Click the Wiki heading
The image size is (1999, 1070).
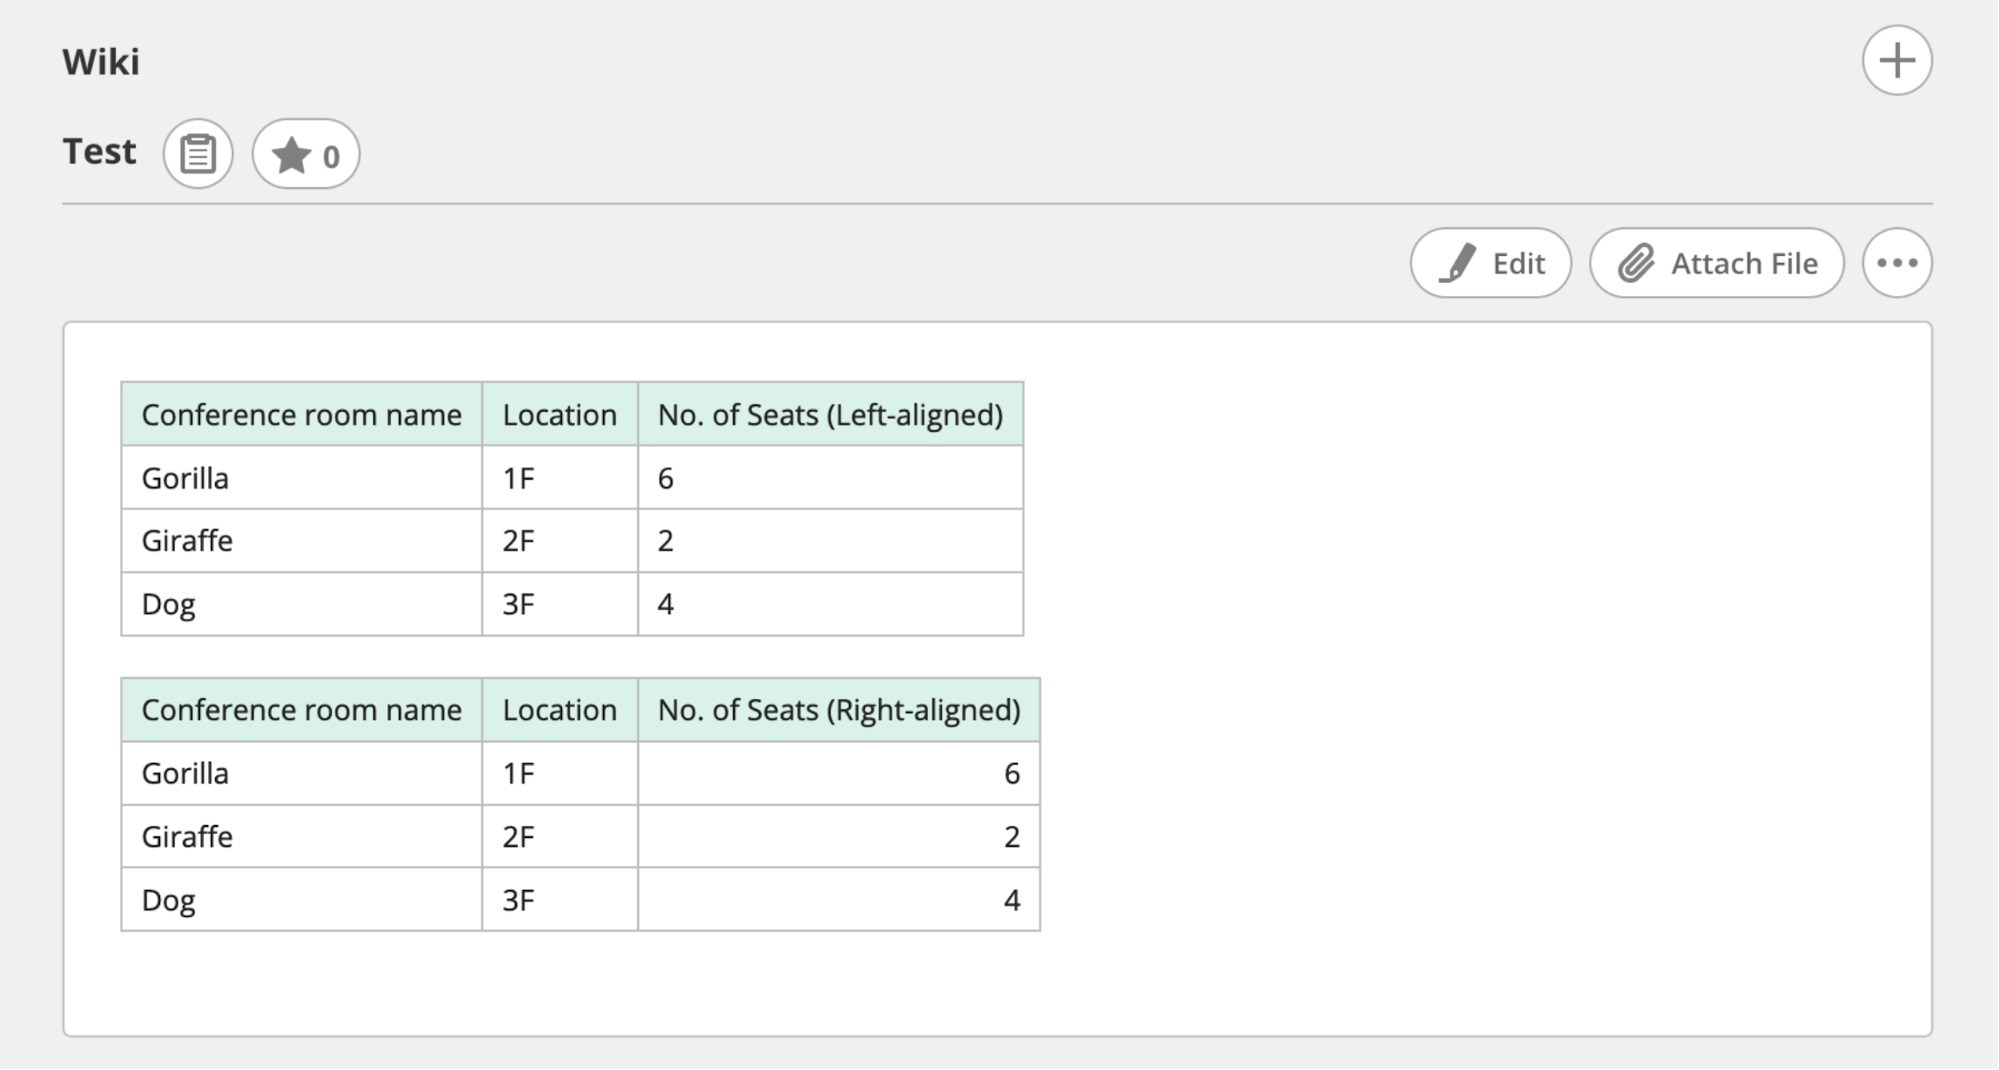101,62
